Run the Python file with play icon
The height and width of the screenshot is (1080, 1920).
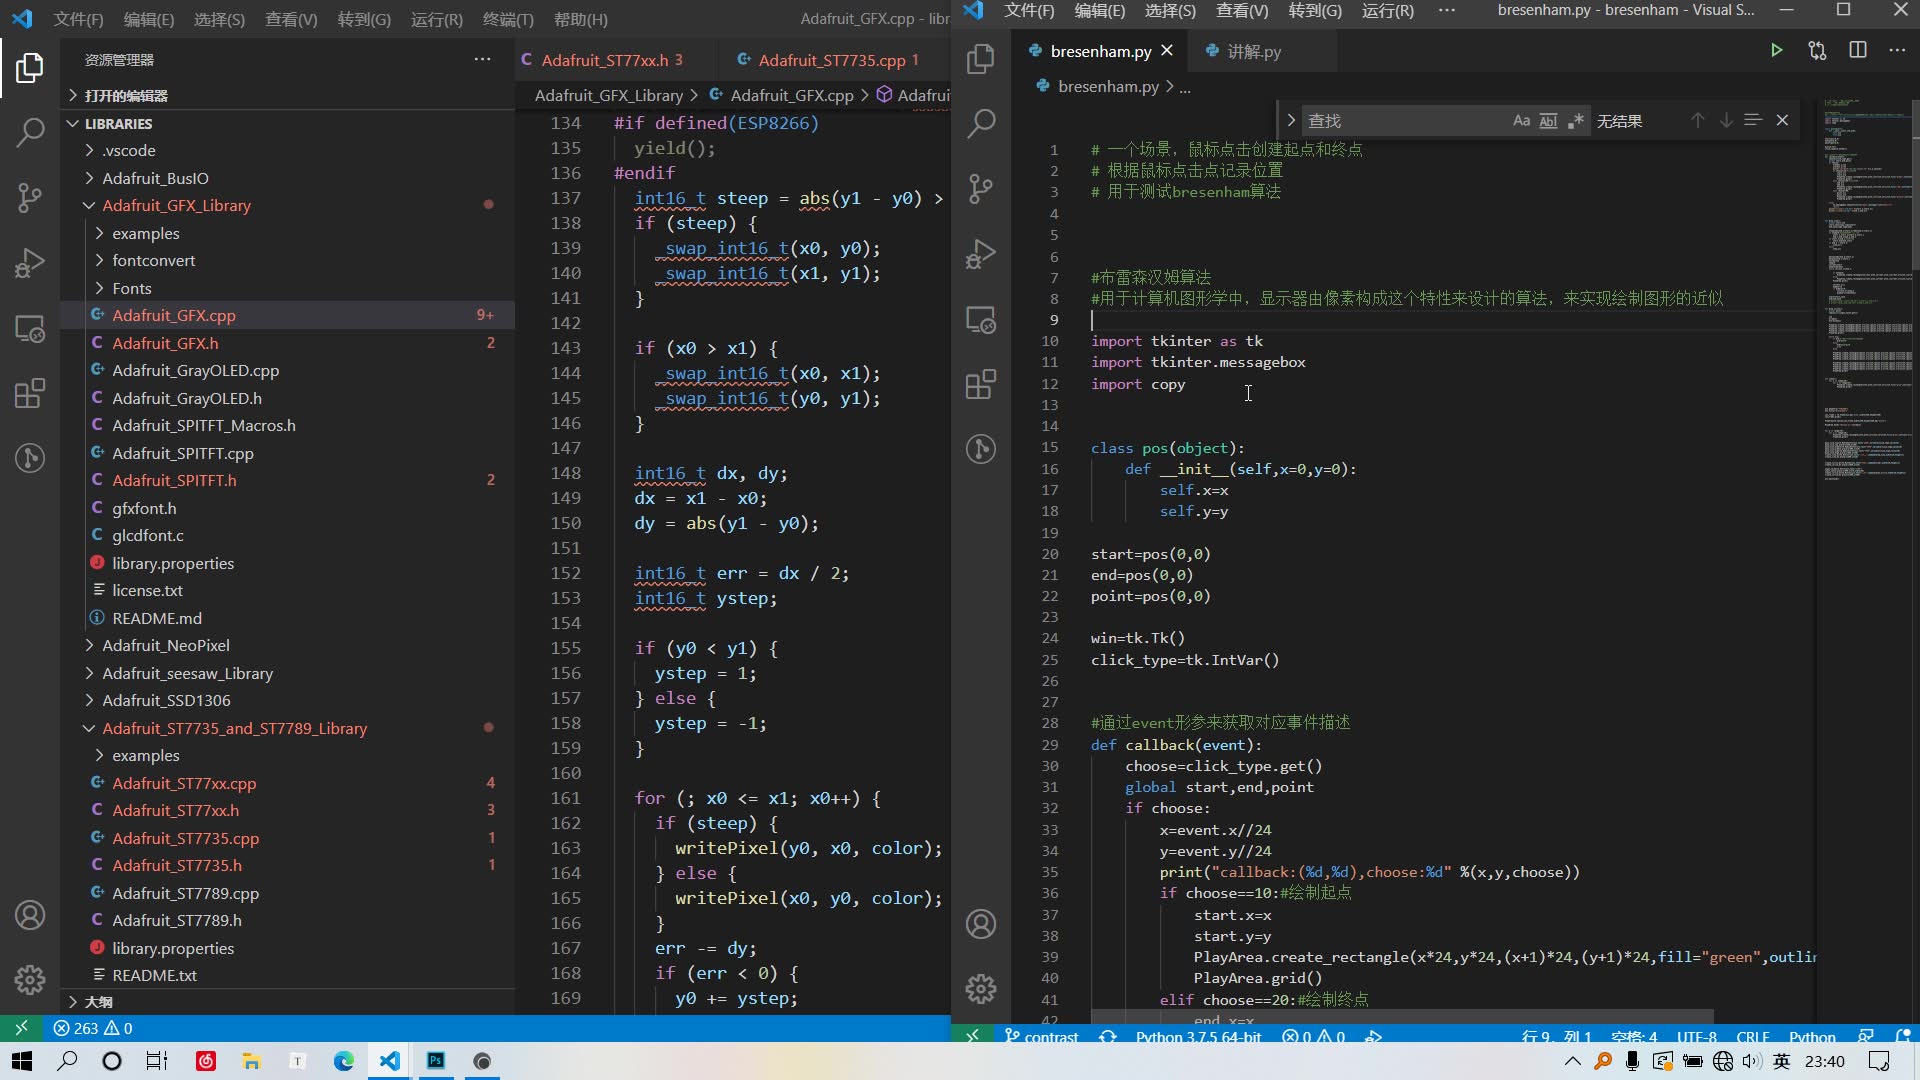click(1776, 51)
